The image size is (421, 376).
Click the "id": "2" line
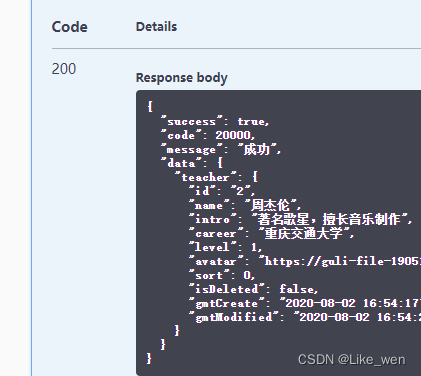222,191
